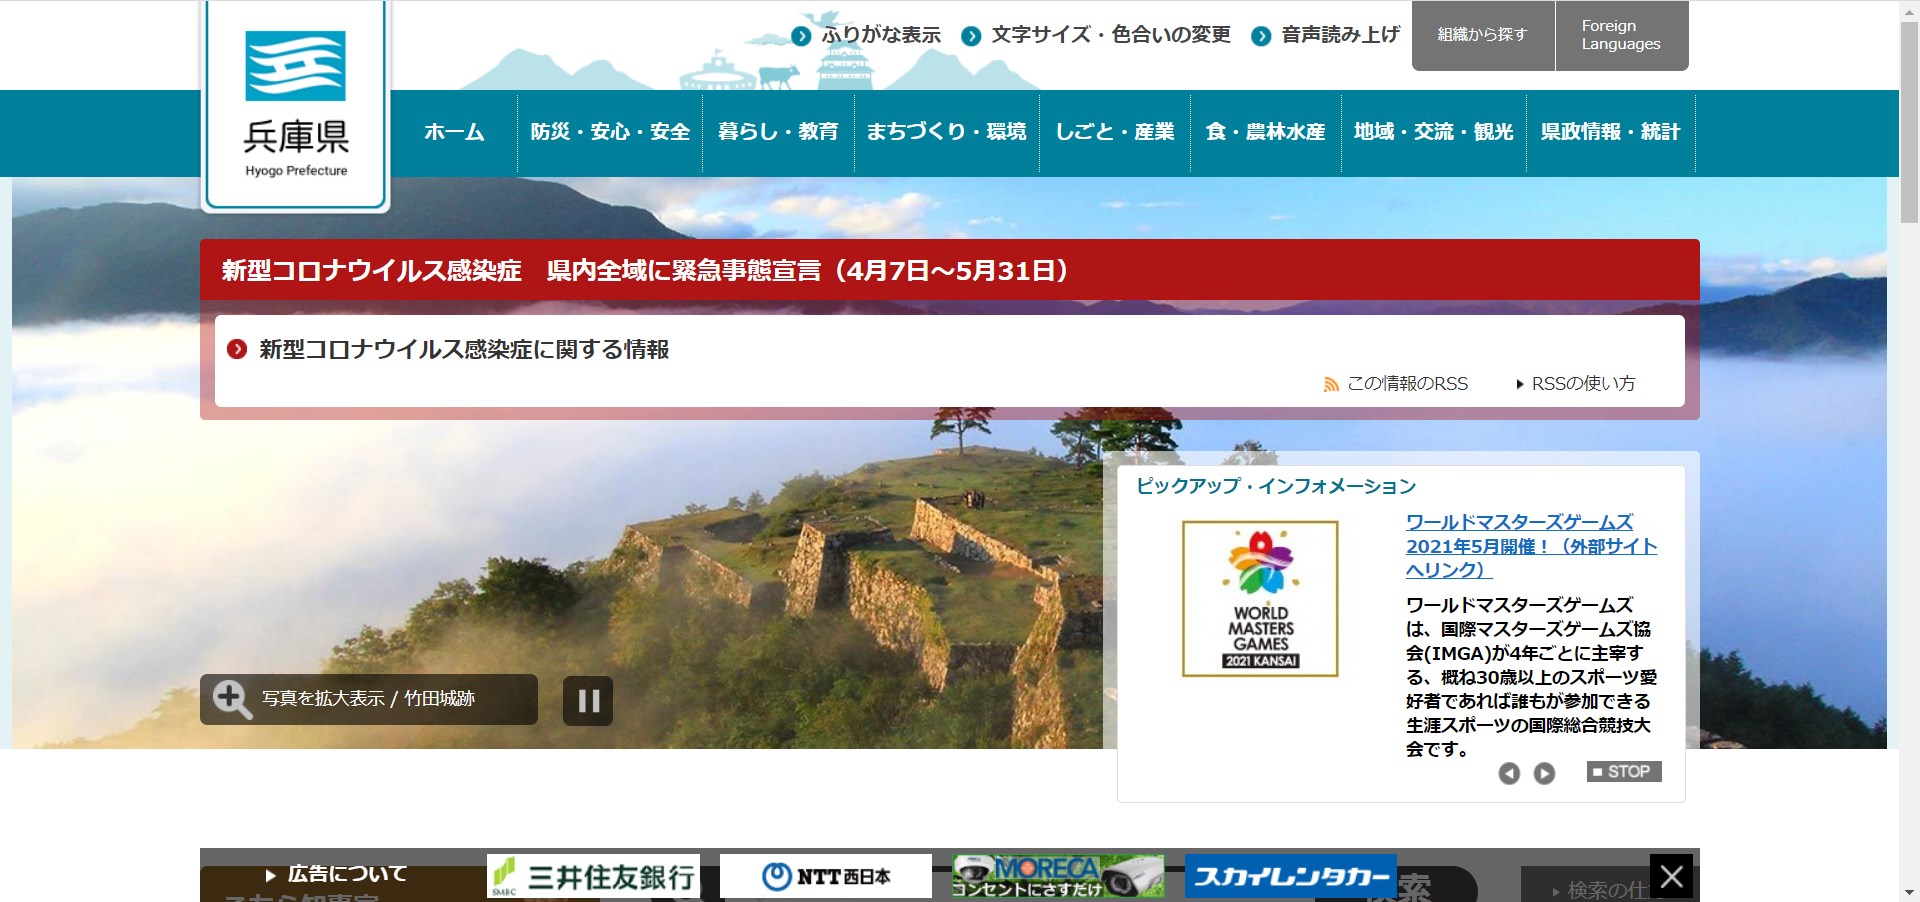Click the World Masters Games 2021 Kansai logo

click(1259, 599)
